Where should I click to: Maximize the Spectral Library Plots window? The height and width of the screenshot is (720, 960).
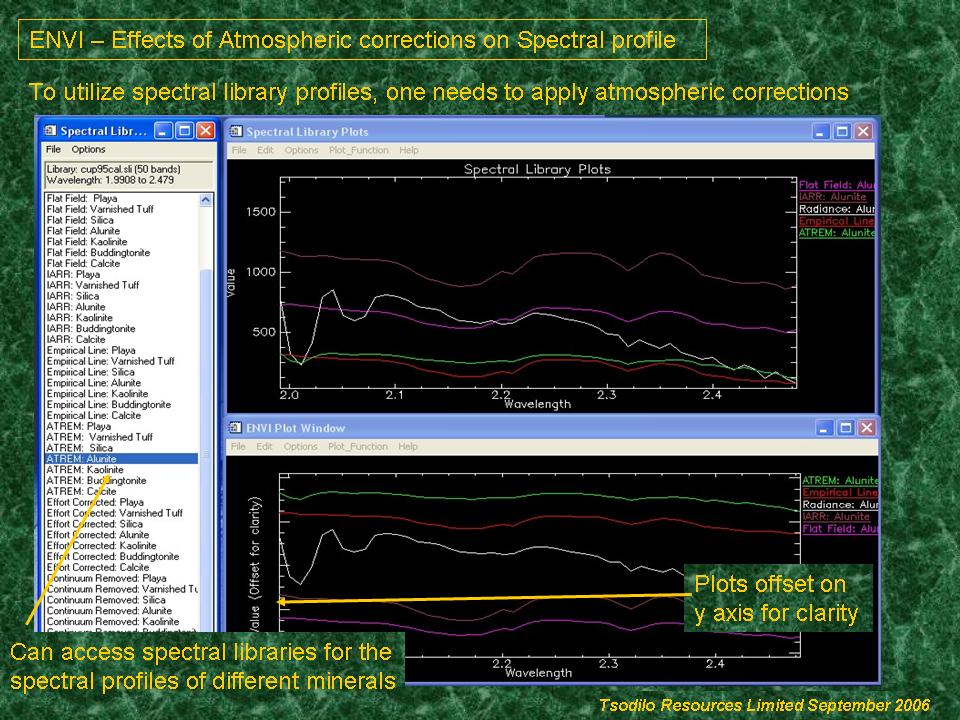842,131
